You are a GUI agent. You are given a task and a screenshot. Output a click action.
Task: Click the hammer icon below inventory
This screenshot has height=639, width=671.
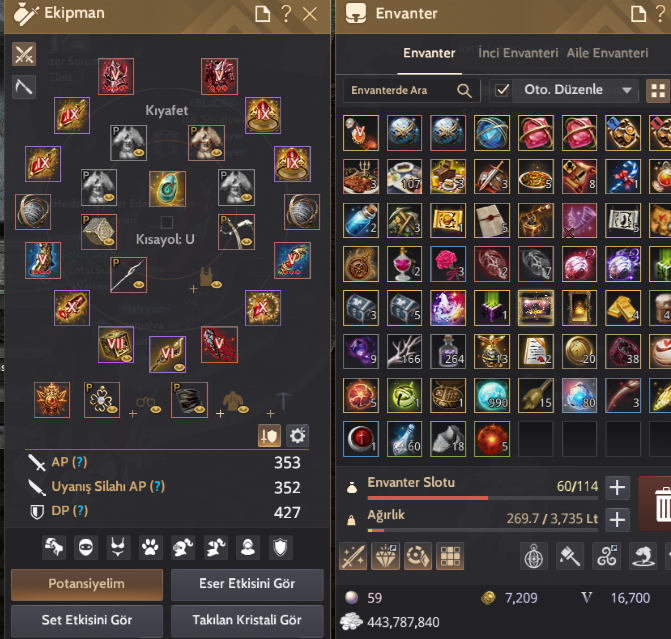[x=570, y=556]
